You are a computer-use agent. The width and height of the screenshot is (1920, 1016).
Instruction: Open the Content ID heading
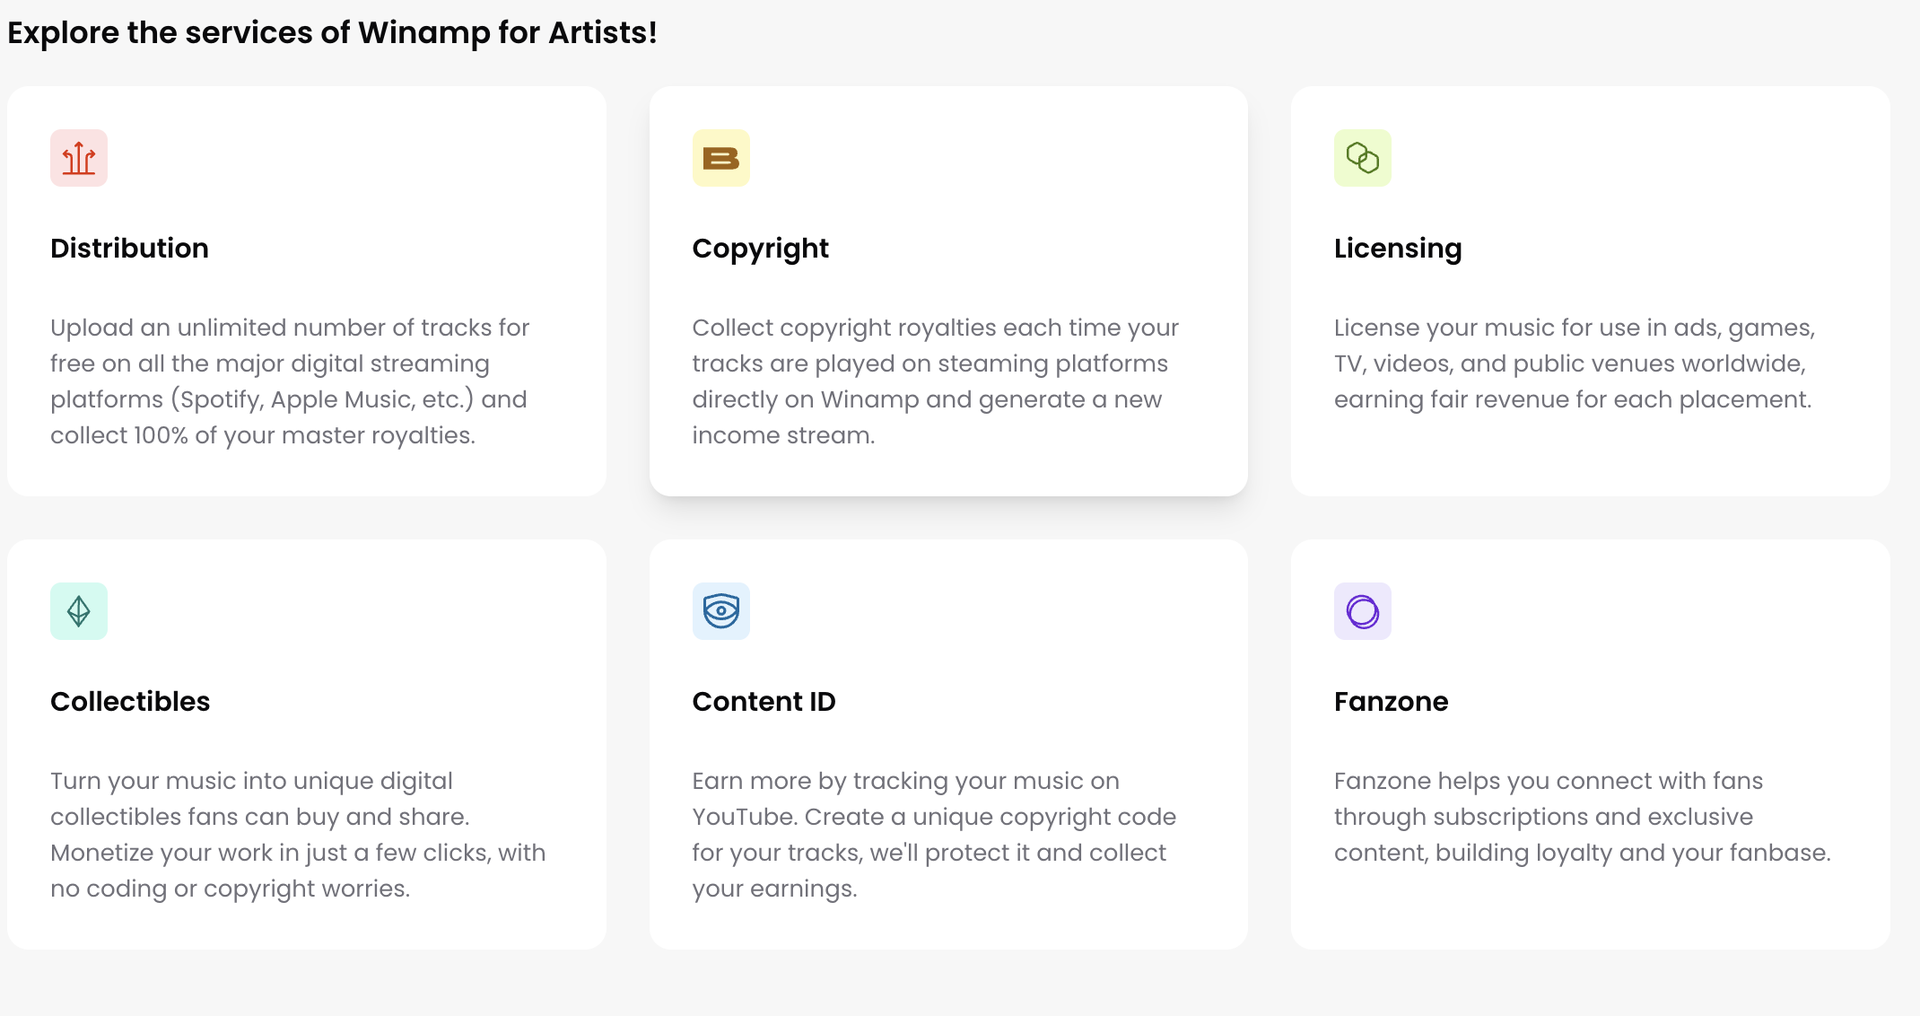764,701
